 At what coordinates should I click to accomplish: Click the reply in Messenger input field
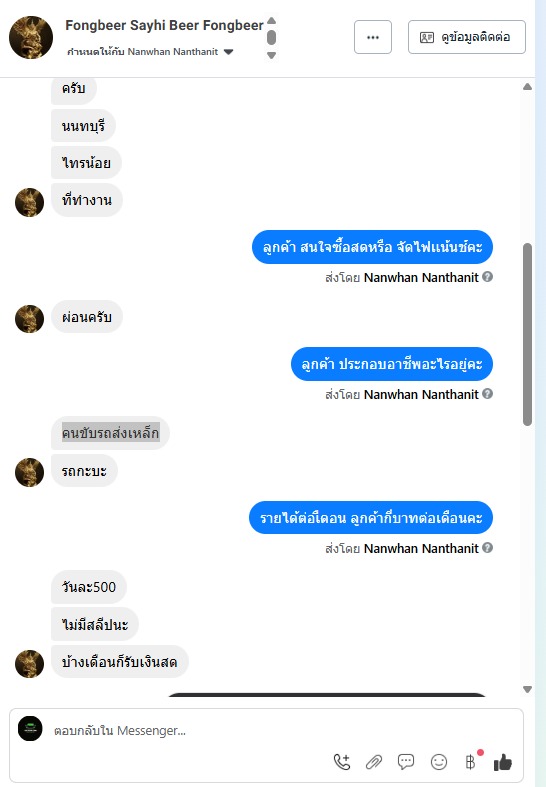point(281,730)
